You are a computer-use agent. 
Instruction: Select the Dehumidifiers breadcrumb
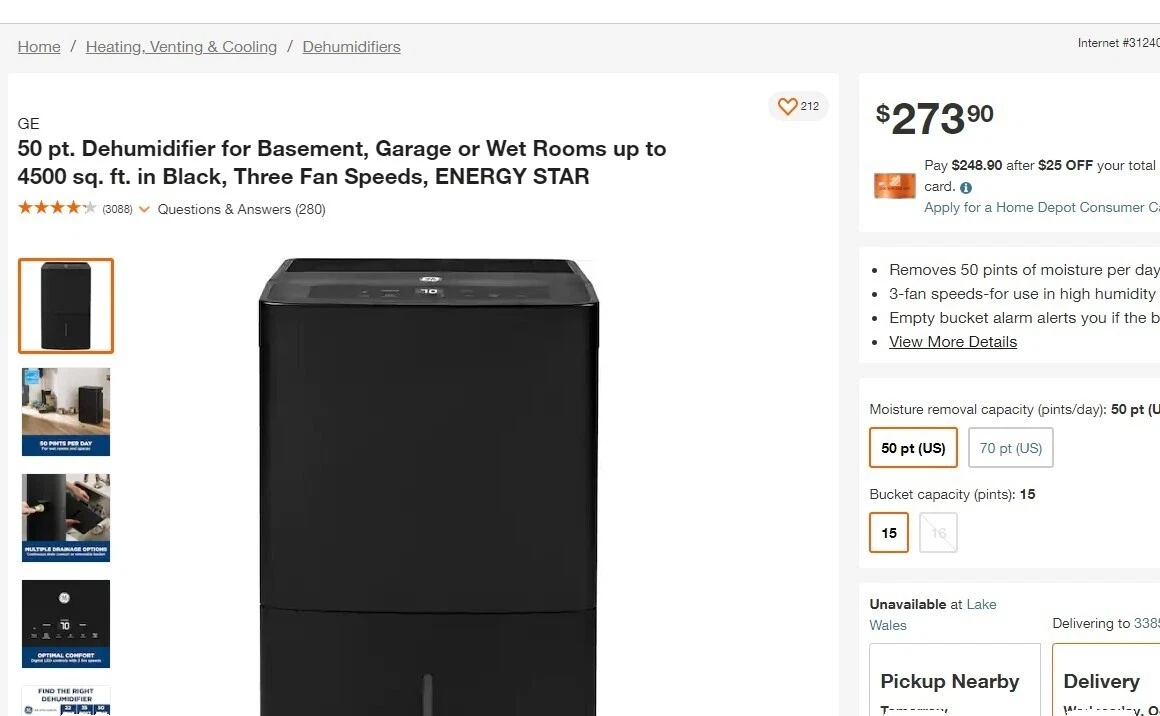coord(351,46)
